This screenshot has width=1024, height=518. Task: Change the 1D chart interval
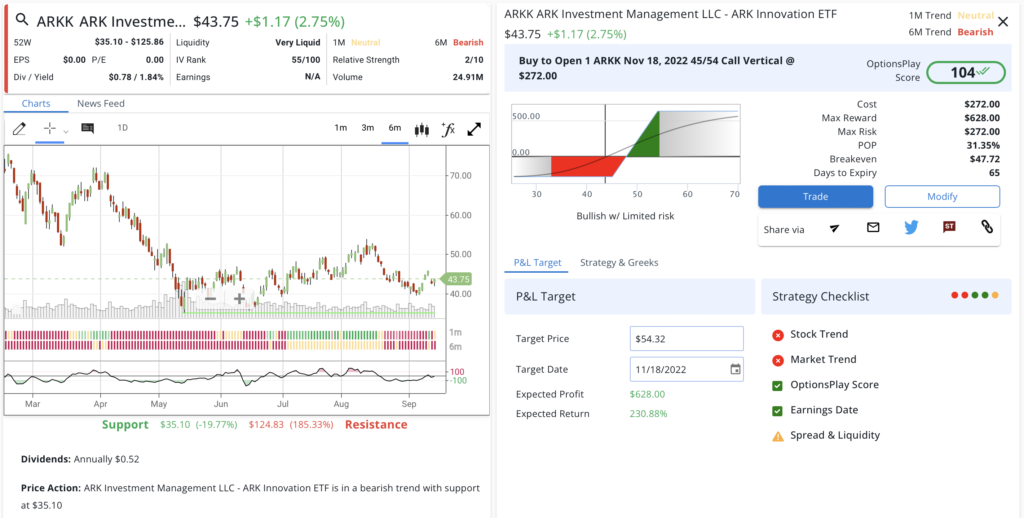[122, 128]
